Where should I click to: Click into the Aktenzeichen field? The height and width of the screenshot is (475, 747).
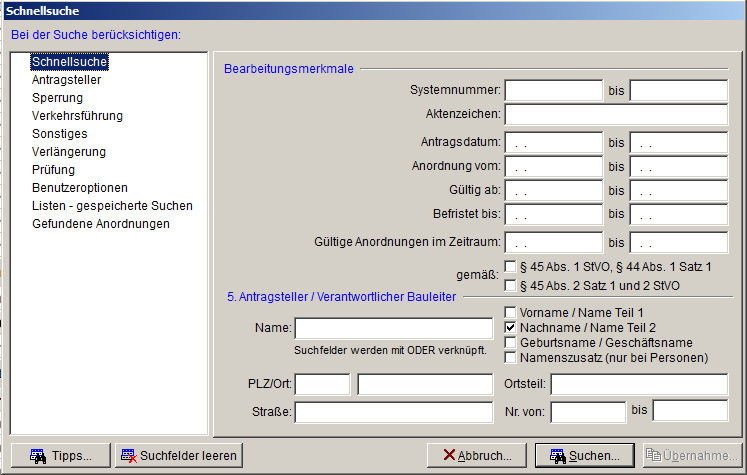(616, 114)
